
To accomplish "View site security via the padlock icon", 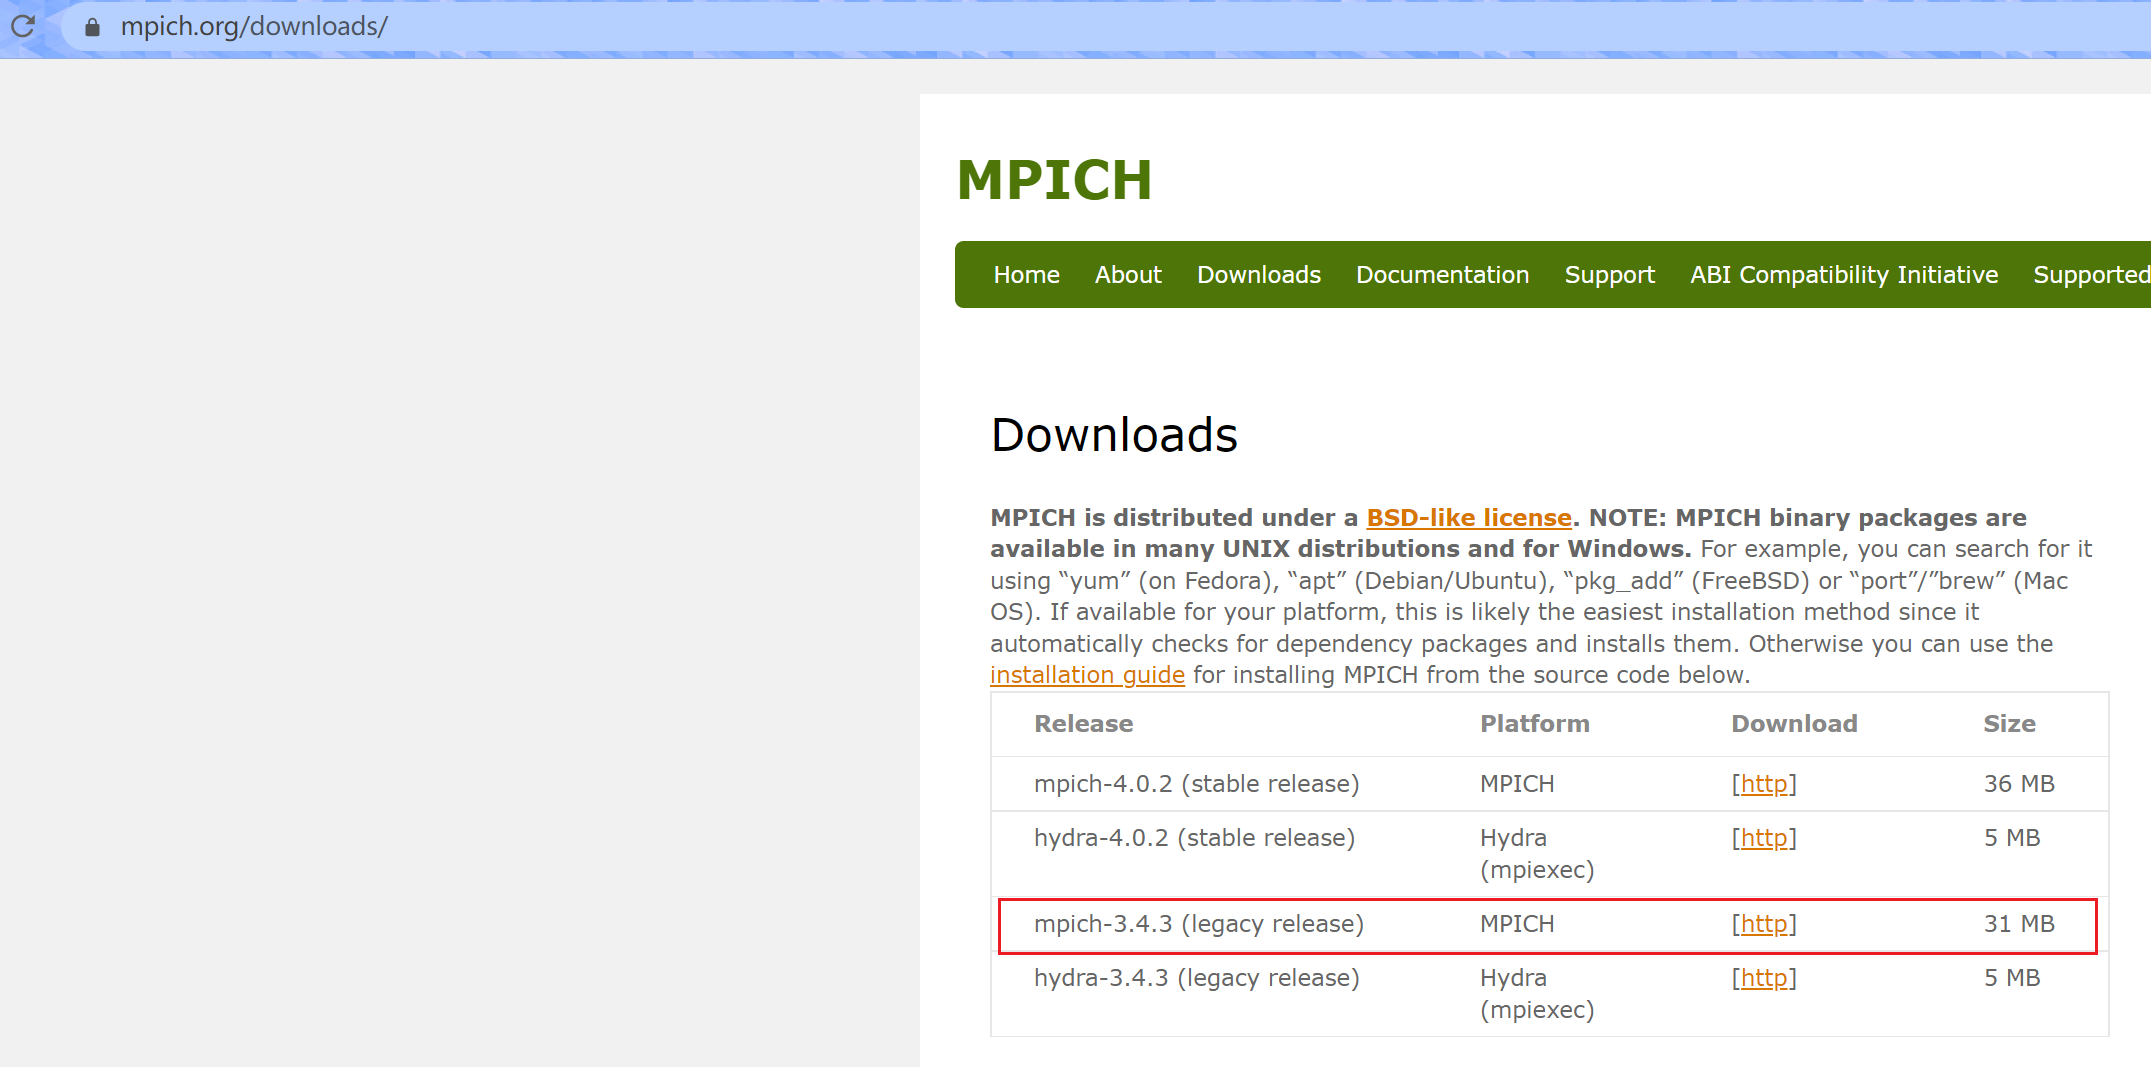I will [92, 27].
